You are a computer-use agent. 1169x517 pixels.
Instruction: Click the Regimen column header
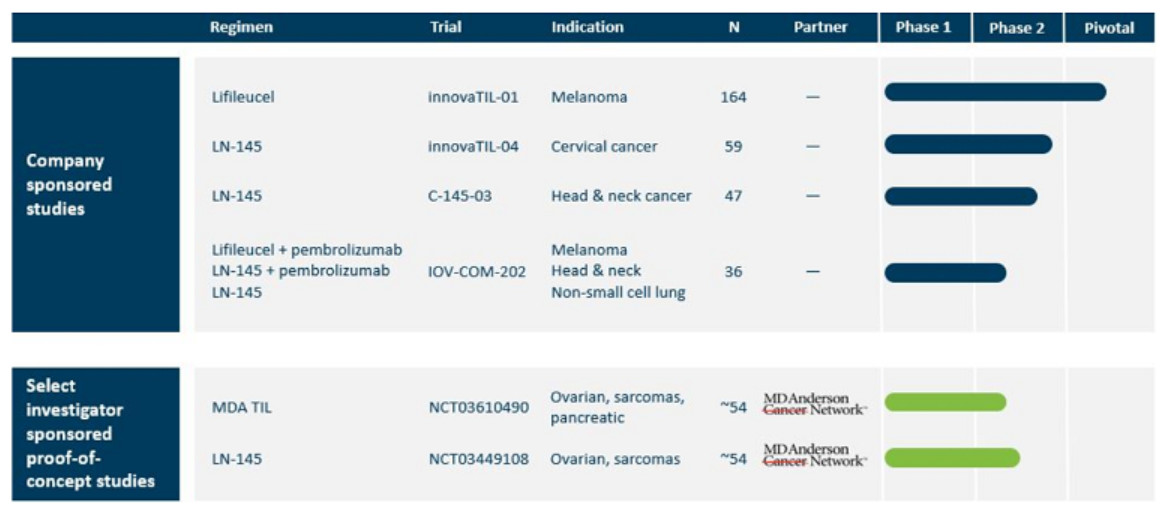point(242,28)
